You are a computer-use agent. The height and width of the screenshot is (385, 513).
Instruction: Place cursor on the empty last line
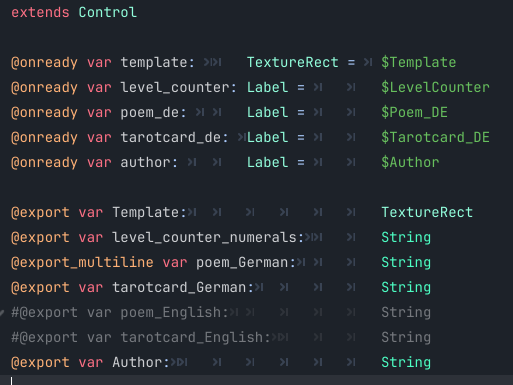coord(256,380)
